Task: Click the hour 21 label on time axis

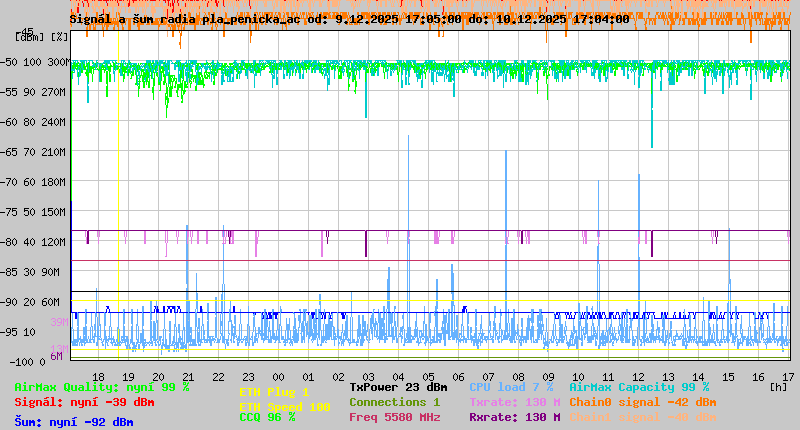Action: [188, 376]
